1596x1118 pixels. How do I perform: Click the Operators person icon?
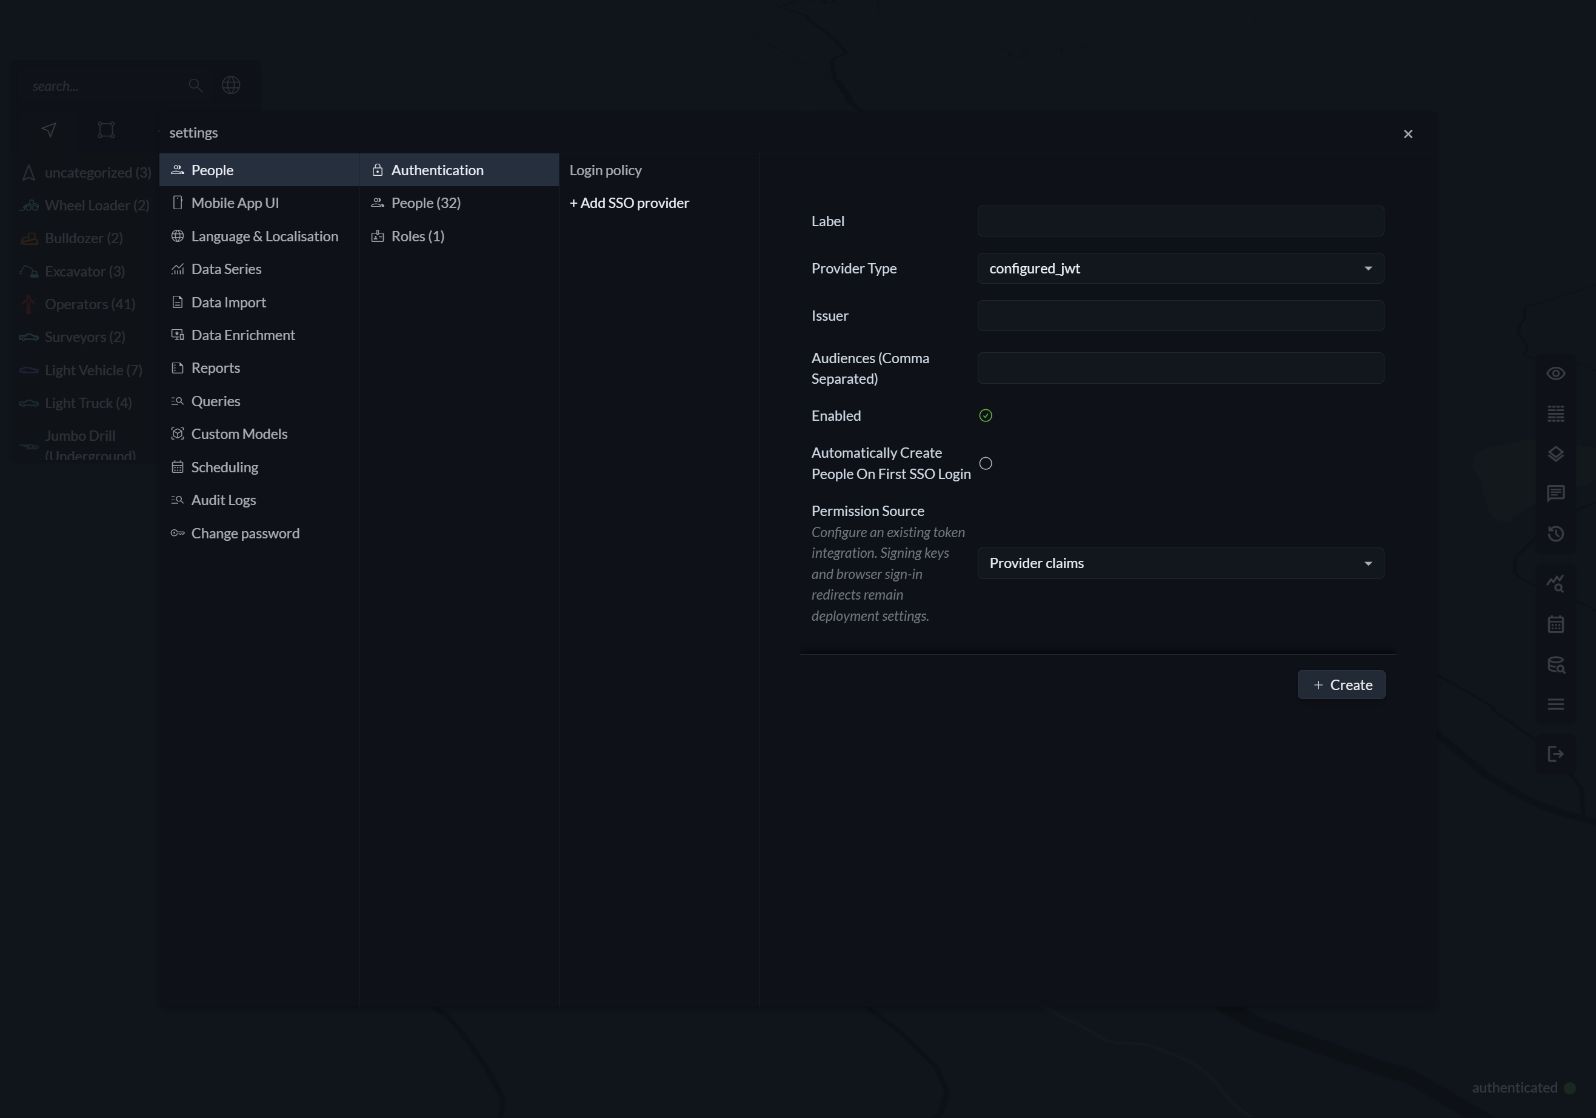(x=29, y=304)
